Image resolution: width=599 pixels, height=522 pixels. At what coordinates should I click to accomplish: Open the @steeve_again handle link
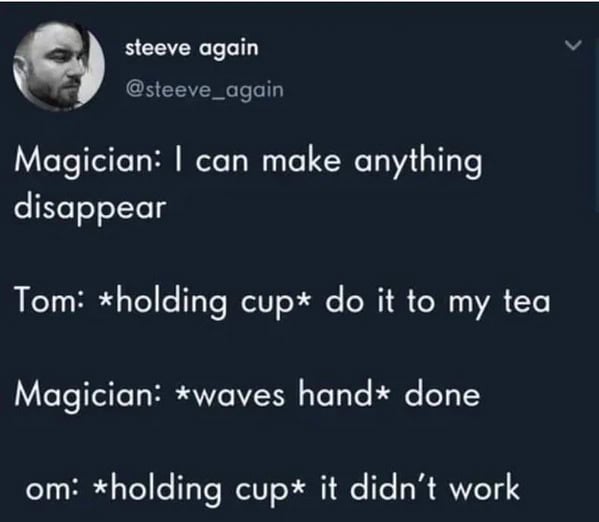pyautogui.click(x=205, y=90)
